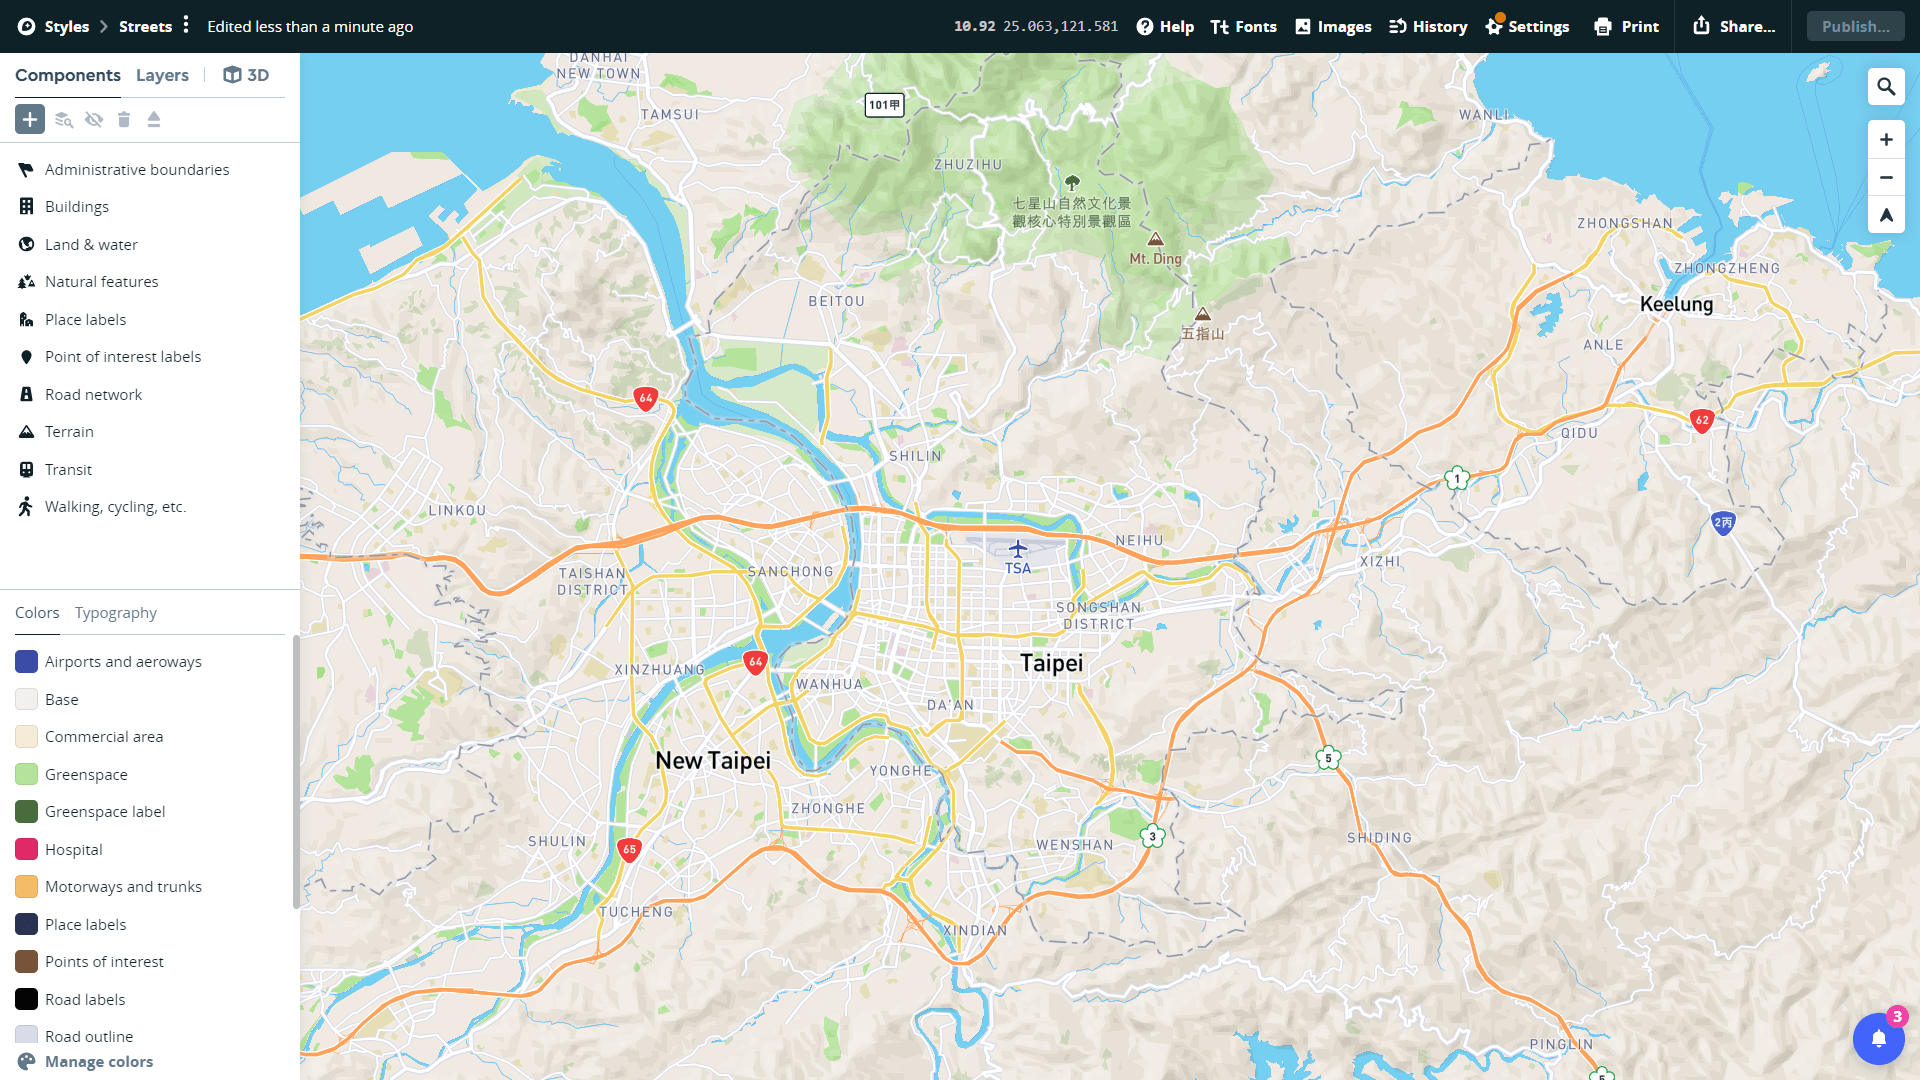Reset map bearing with compass arrow
Image resolution: width=1920 pixels, height=1080 pixels.
tap(1886, 215)
